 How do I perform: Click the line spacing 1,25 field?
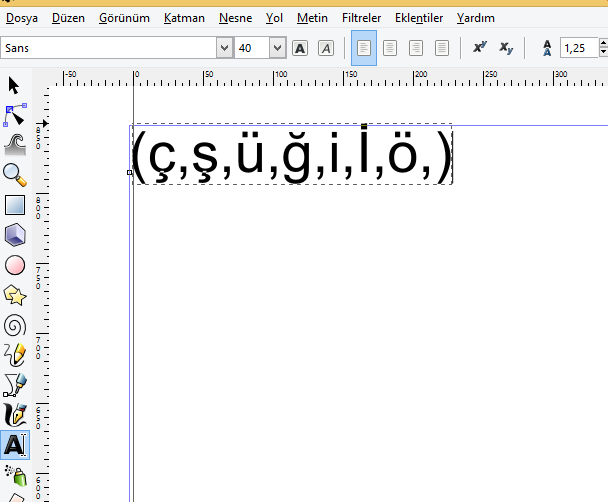tap(577, 48)
